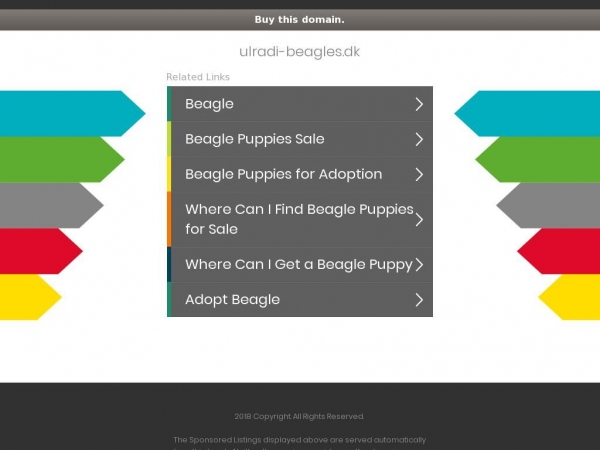Click the chevron beside Where Can I Get a Beagle Puppy
Image resolution: width=600 pixels, height=450 pixels.
click(419, 264)
